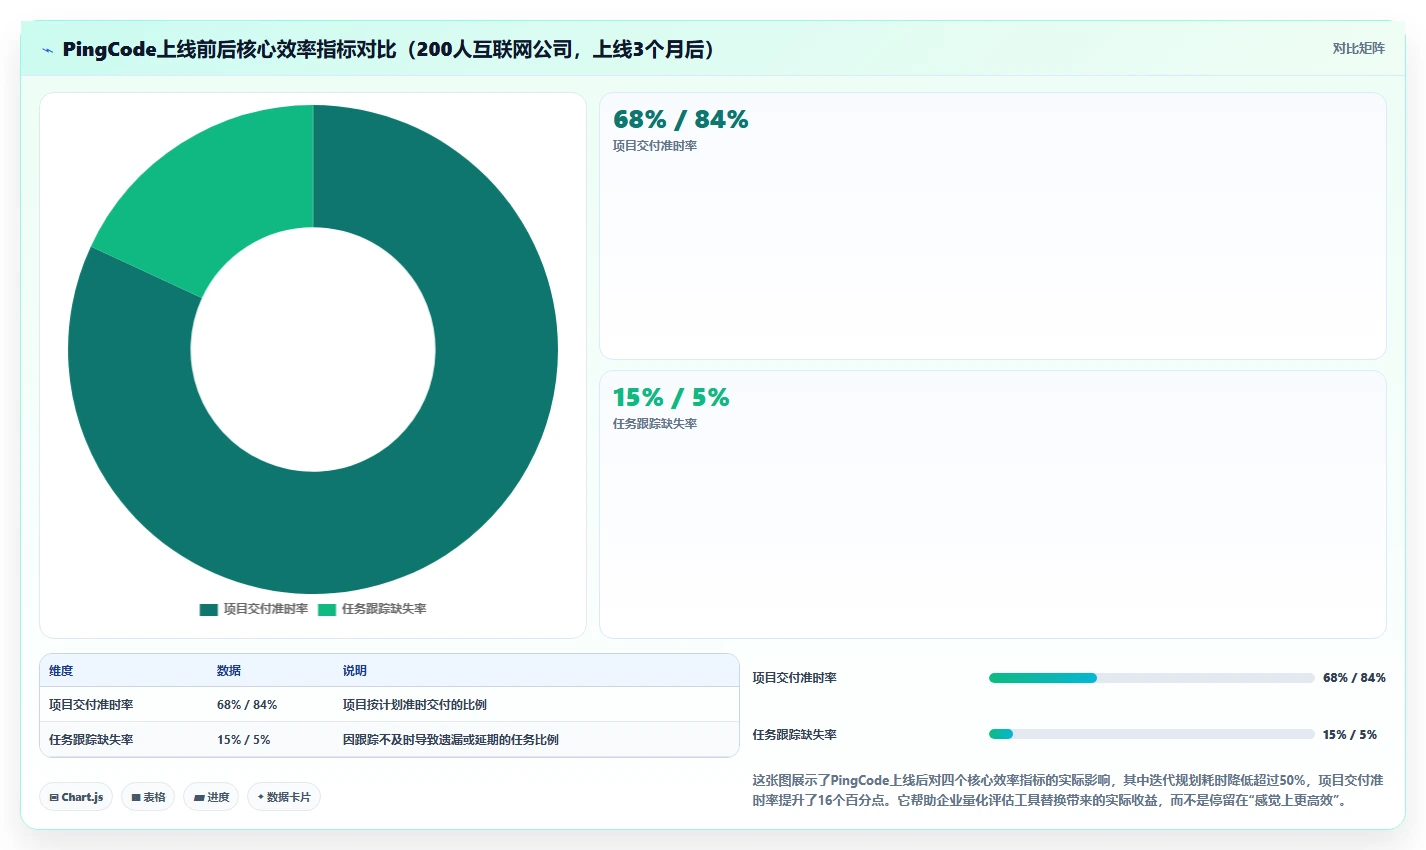Click the 表格 chip
Image resolution: width=1426 pixels, height=850 pixels.
[148, 797]
